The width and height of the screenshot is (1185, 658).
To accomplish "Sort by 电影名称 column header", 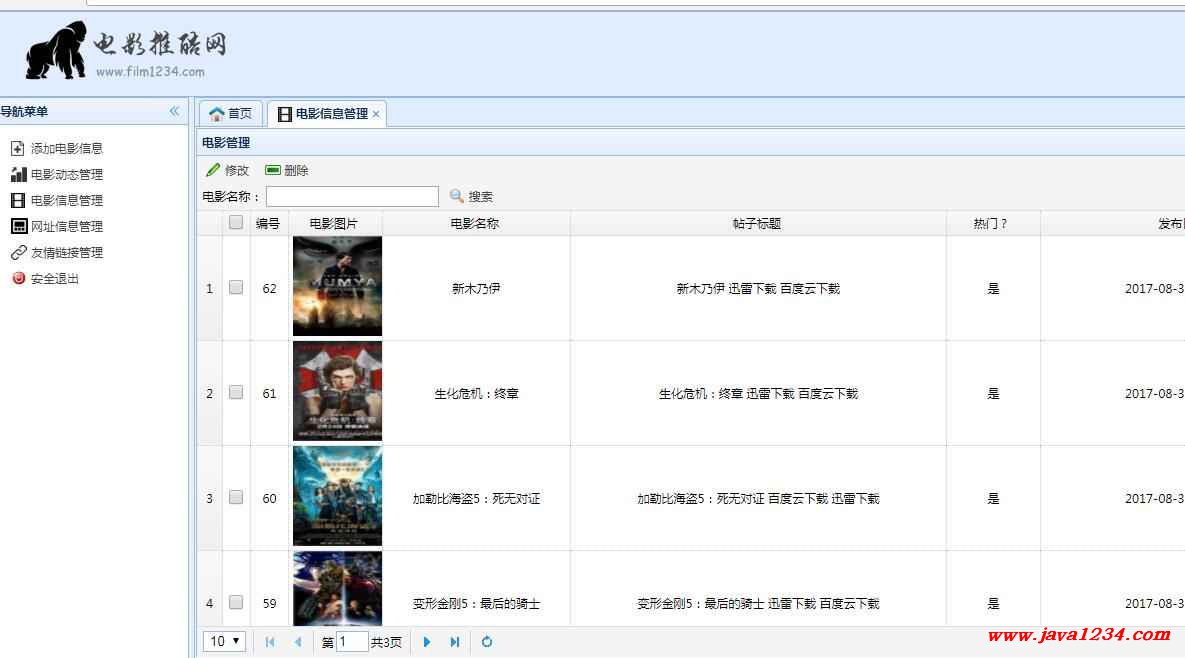I will click(475, 224).
